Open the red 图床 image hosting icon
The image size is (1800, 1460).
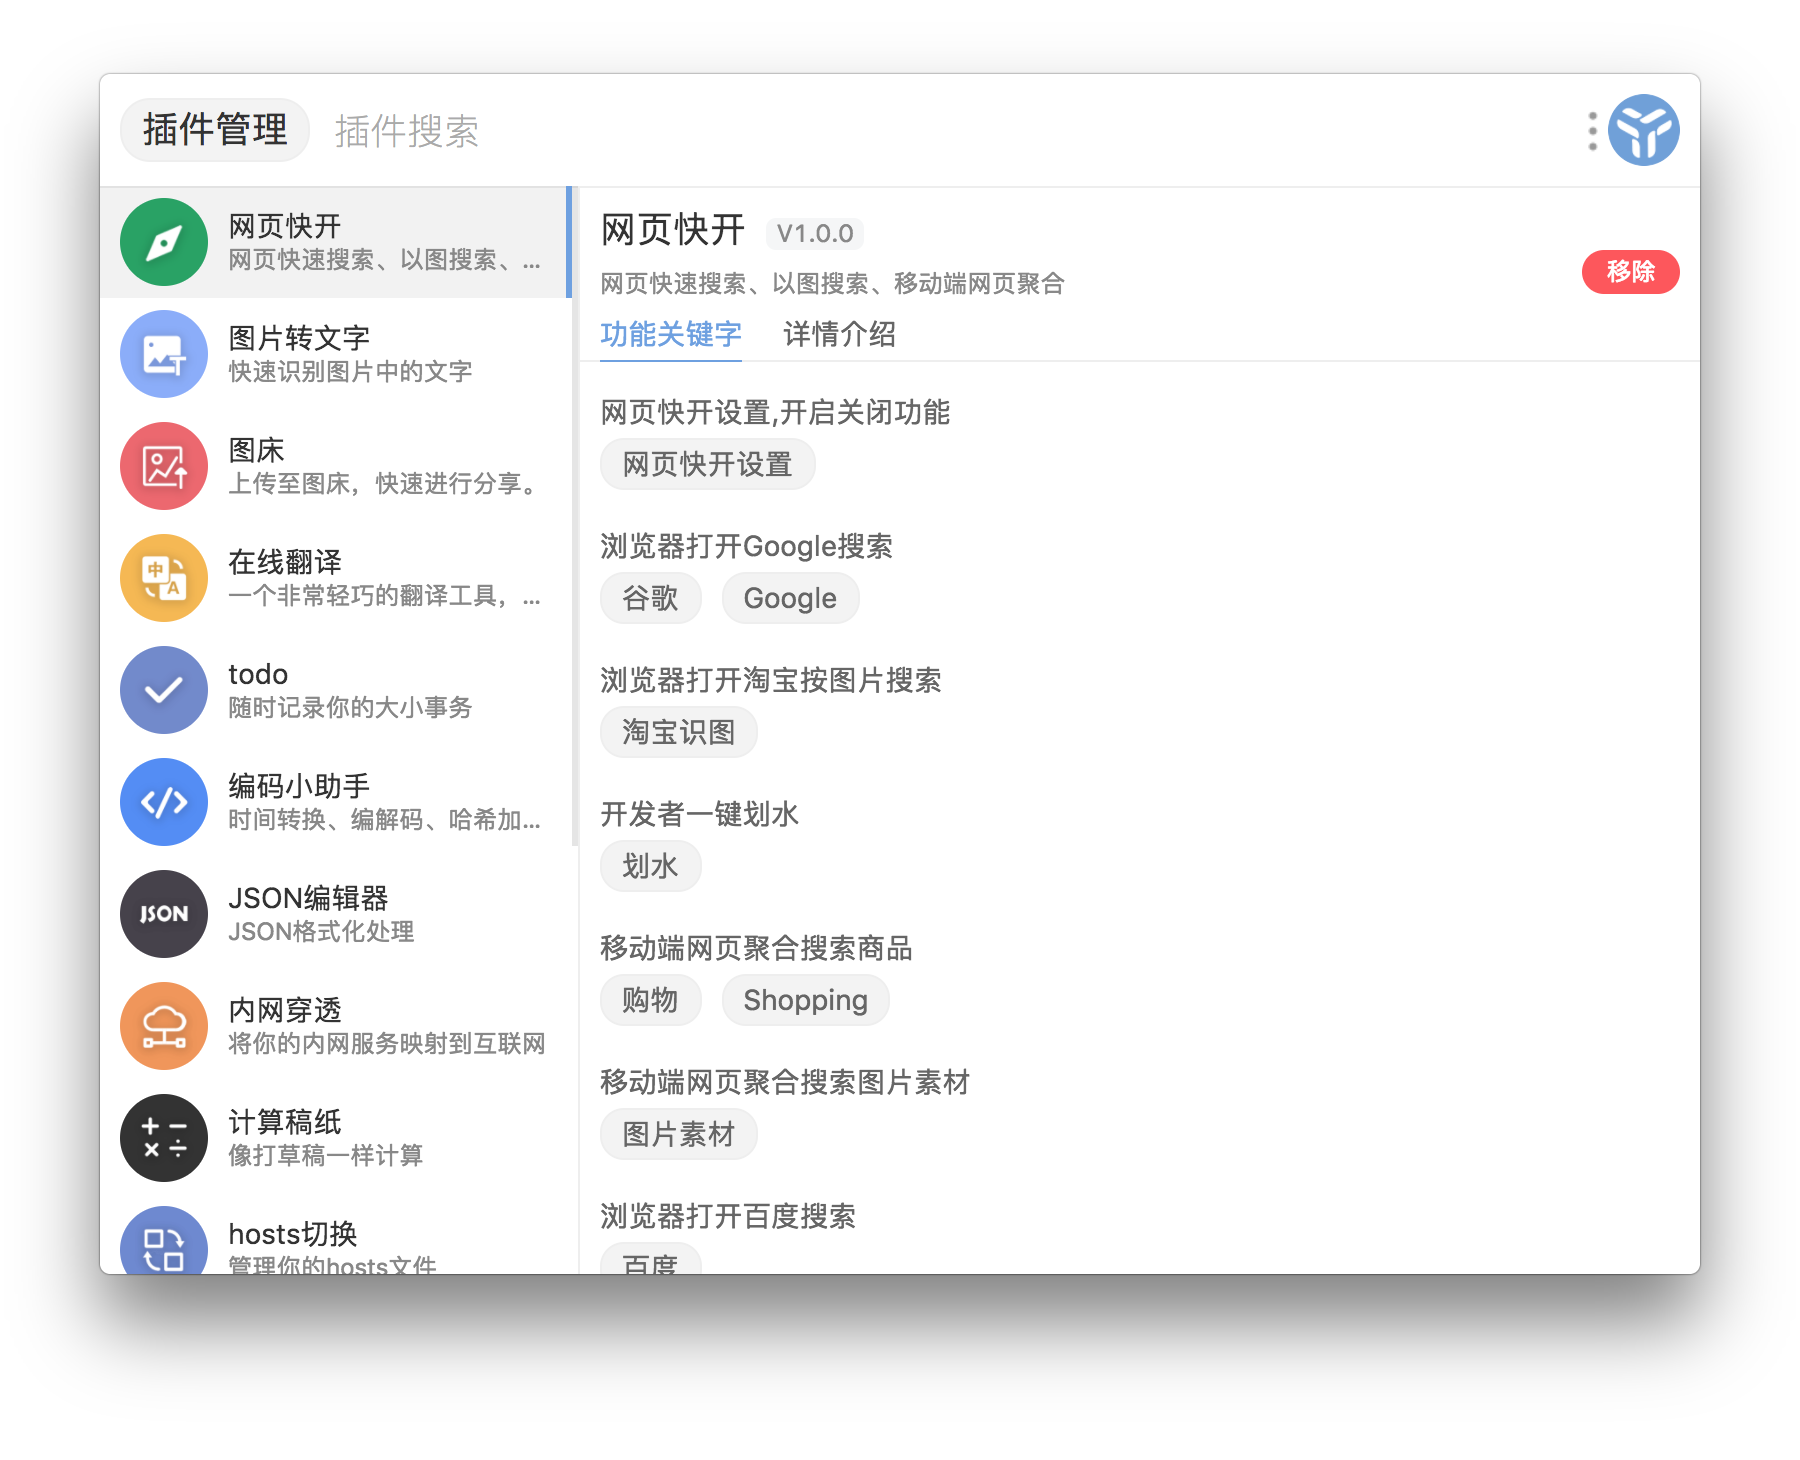164,466
